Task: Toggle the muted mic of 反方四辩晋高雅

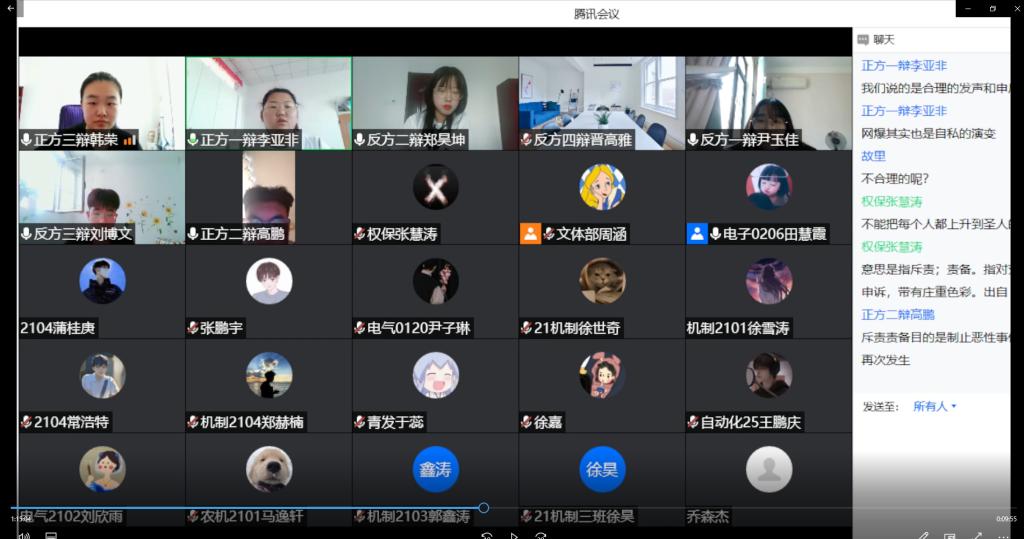Action: 526,140
